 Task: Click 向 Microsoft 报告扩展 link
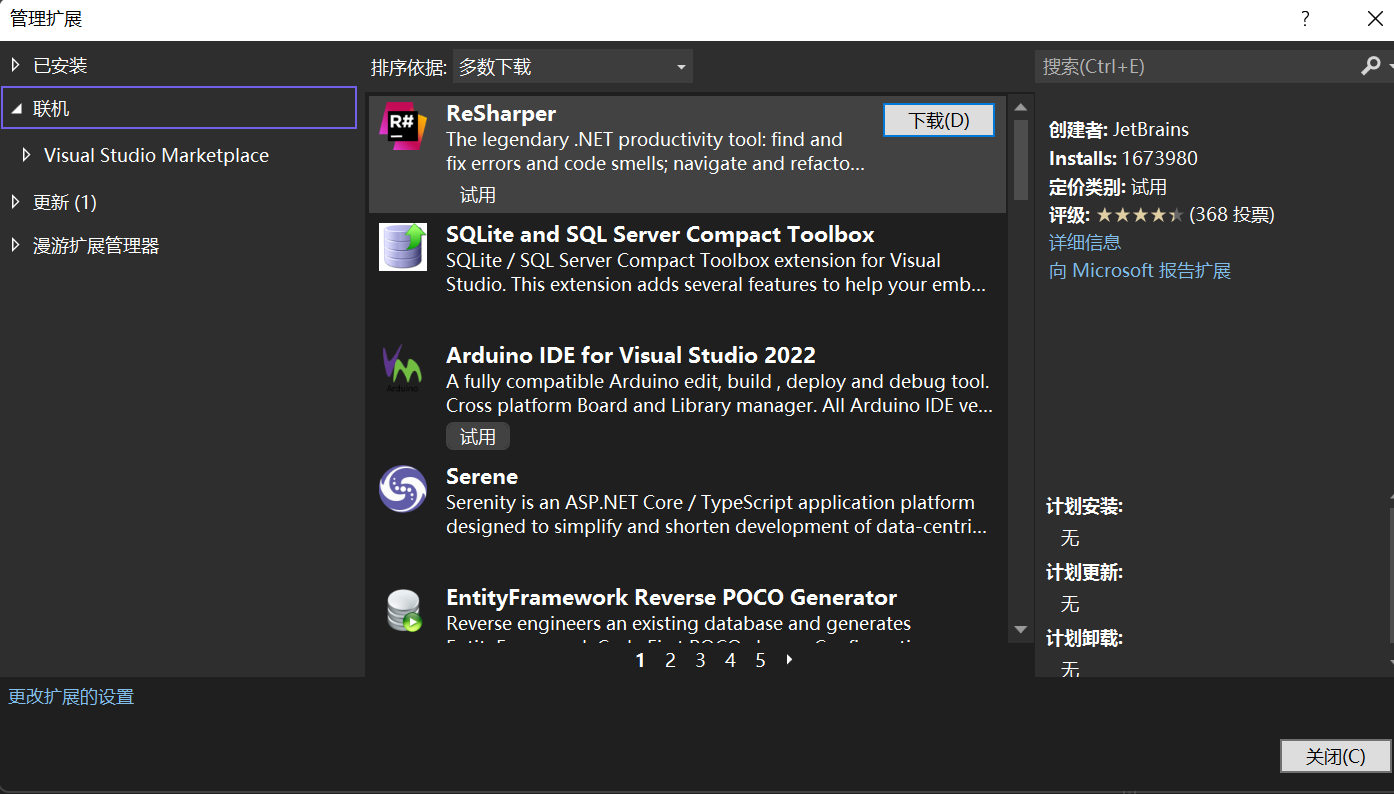point(1140,271)
